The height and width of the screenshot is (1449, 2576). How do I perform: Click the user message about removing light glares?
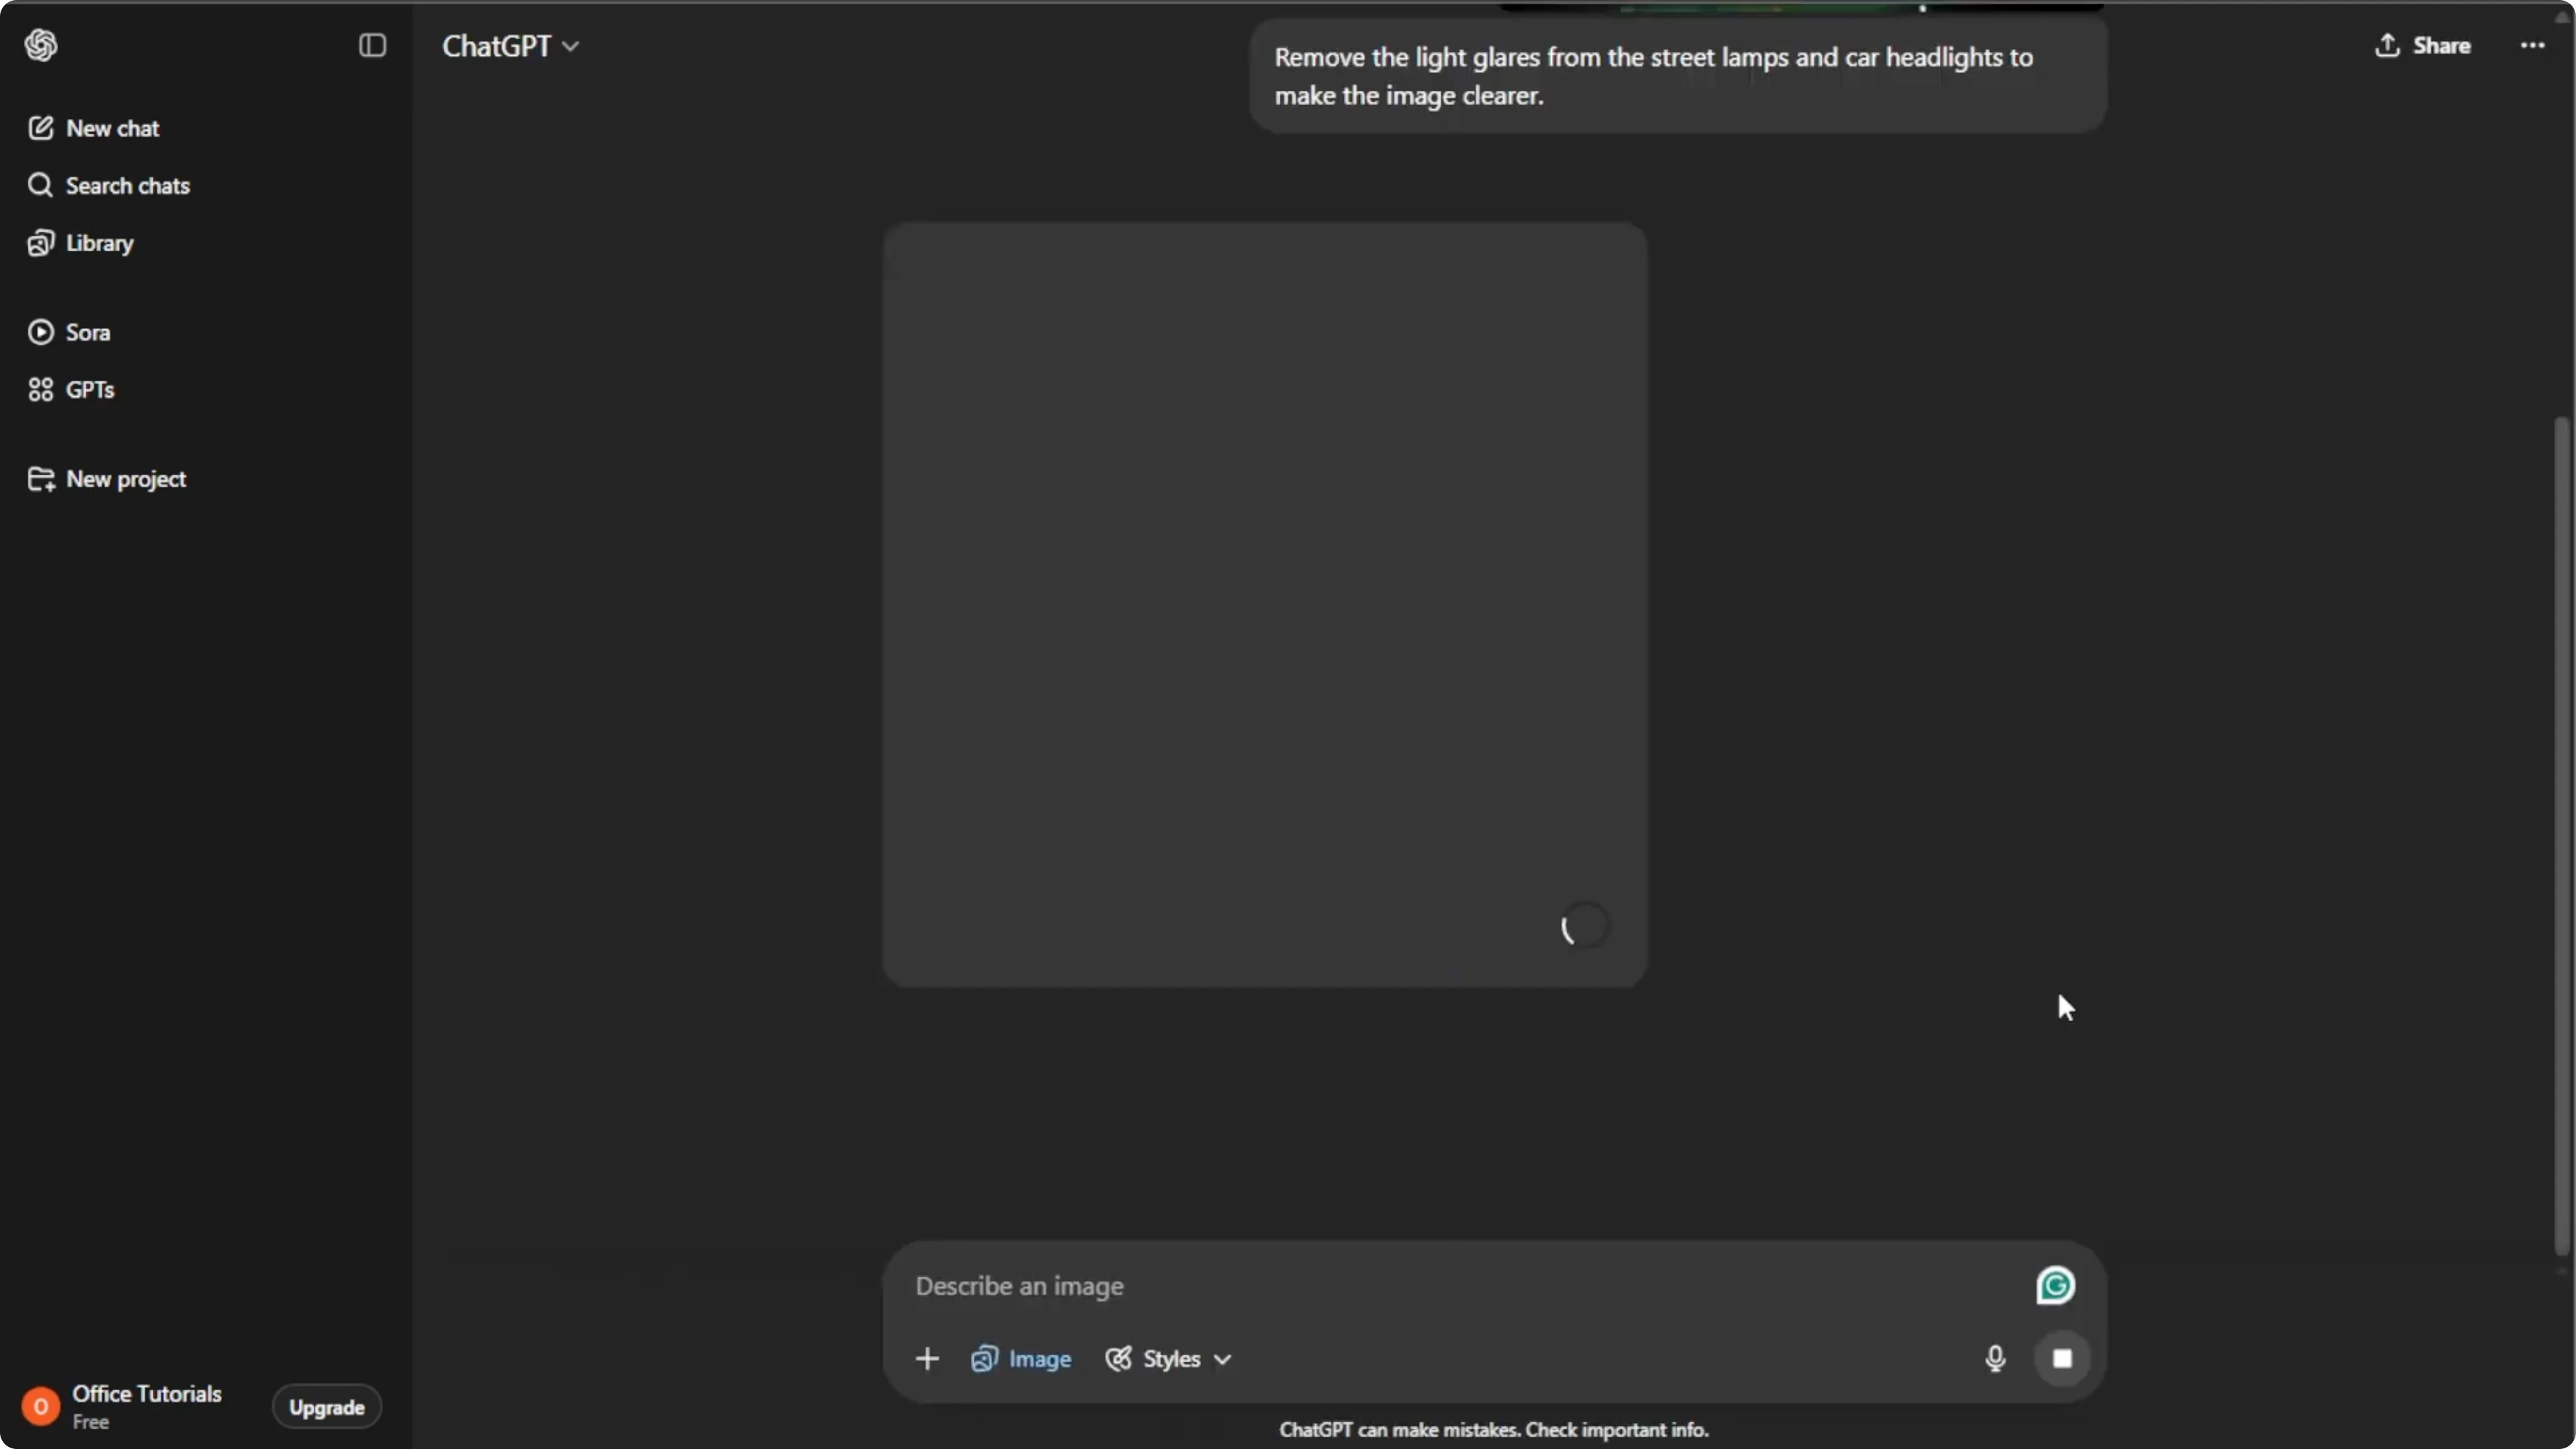pyautogui.click(x=1678, y=76)
